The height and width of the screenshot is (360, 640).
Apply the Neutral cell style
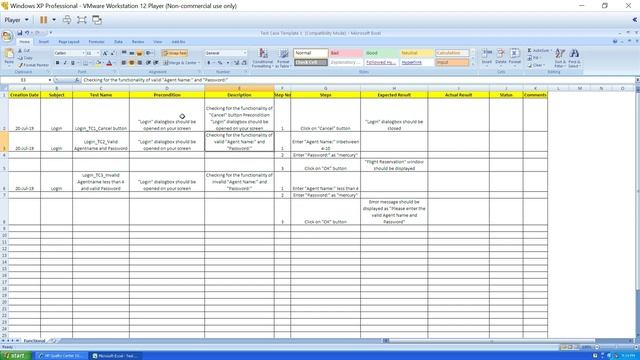(416, 53)
